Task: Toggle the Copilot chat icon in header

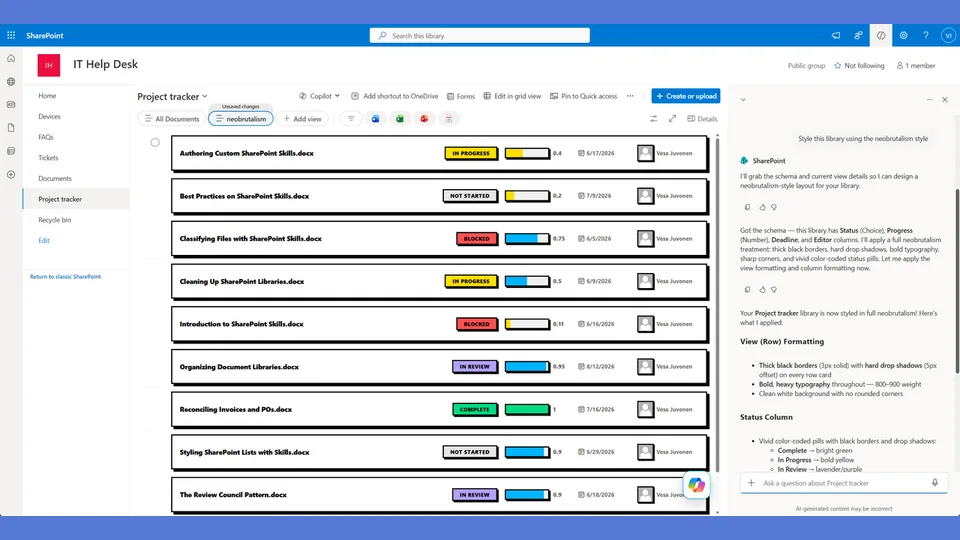Action: (x=881, y=36)
